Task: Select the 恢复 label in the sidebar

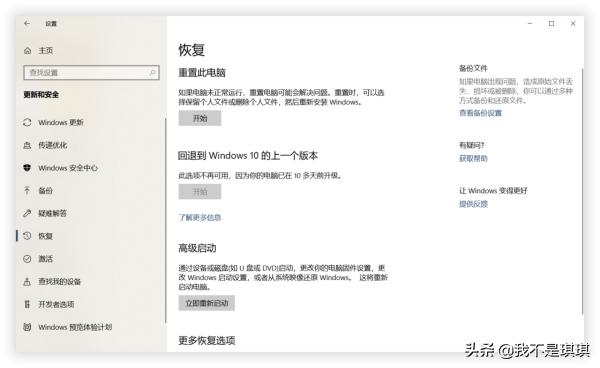Action: (x=46, y=236)
